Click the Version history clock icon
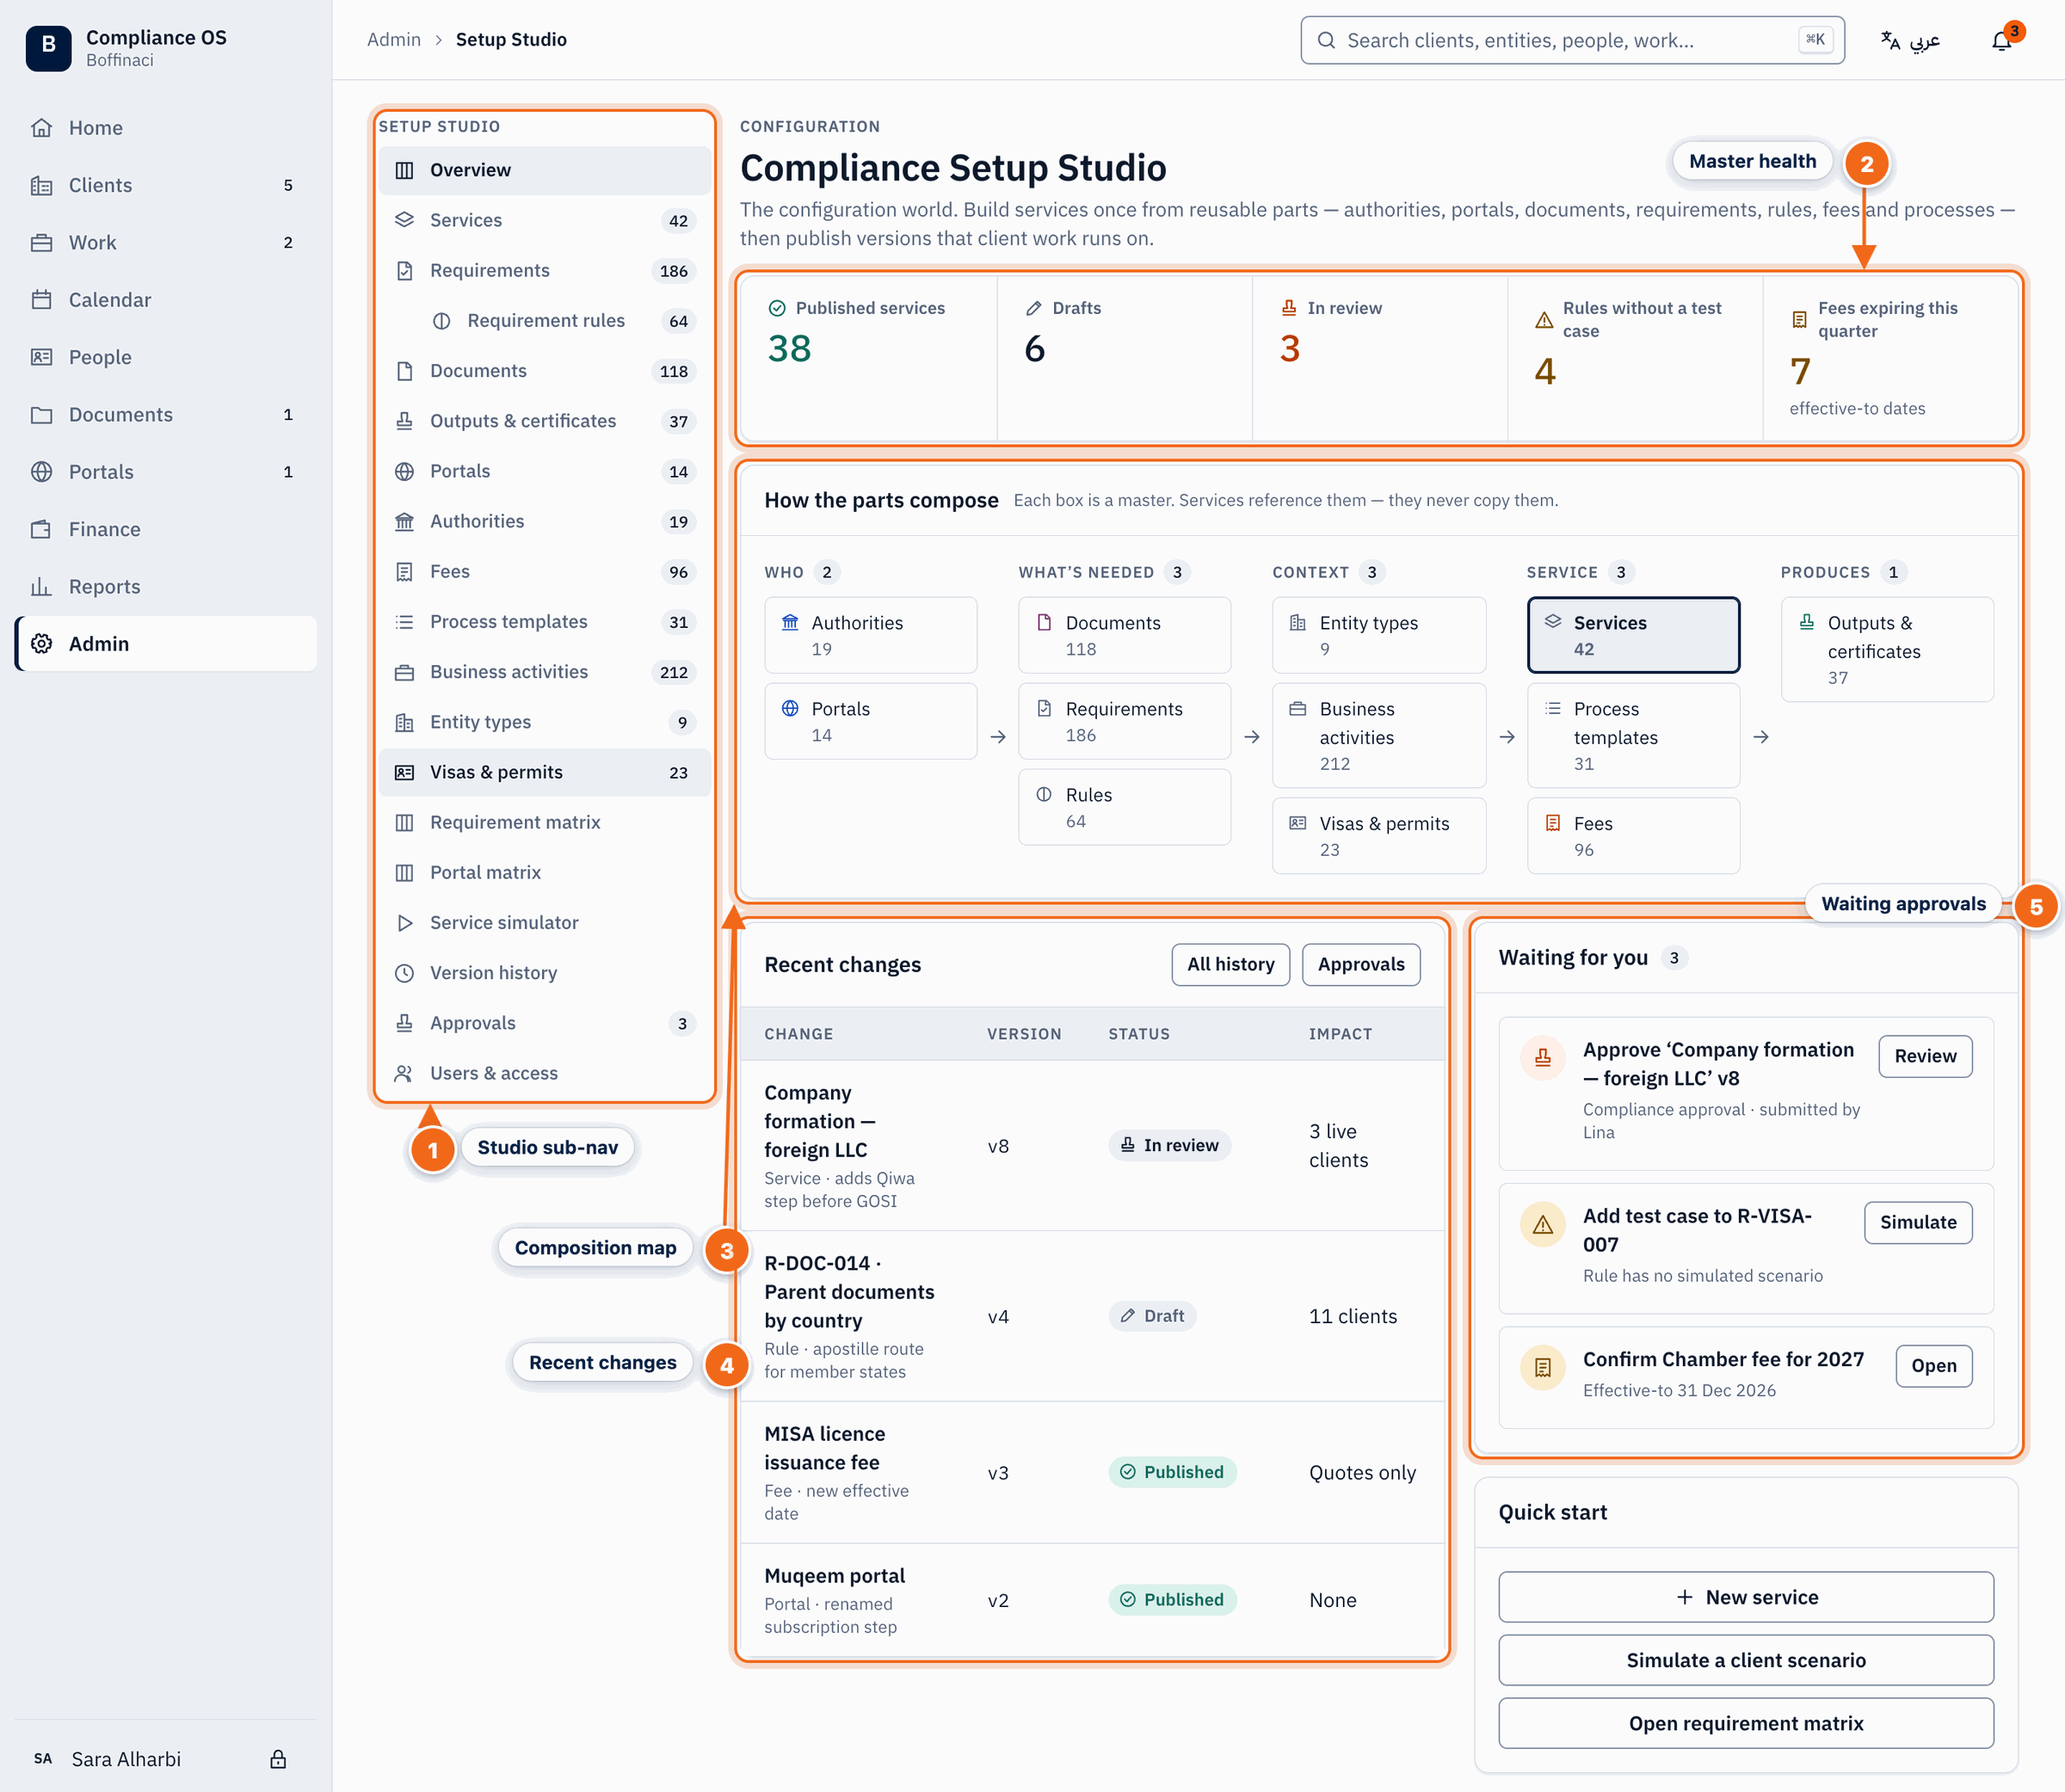Screen dimensions: 2065x1792 [404, 973]
